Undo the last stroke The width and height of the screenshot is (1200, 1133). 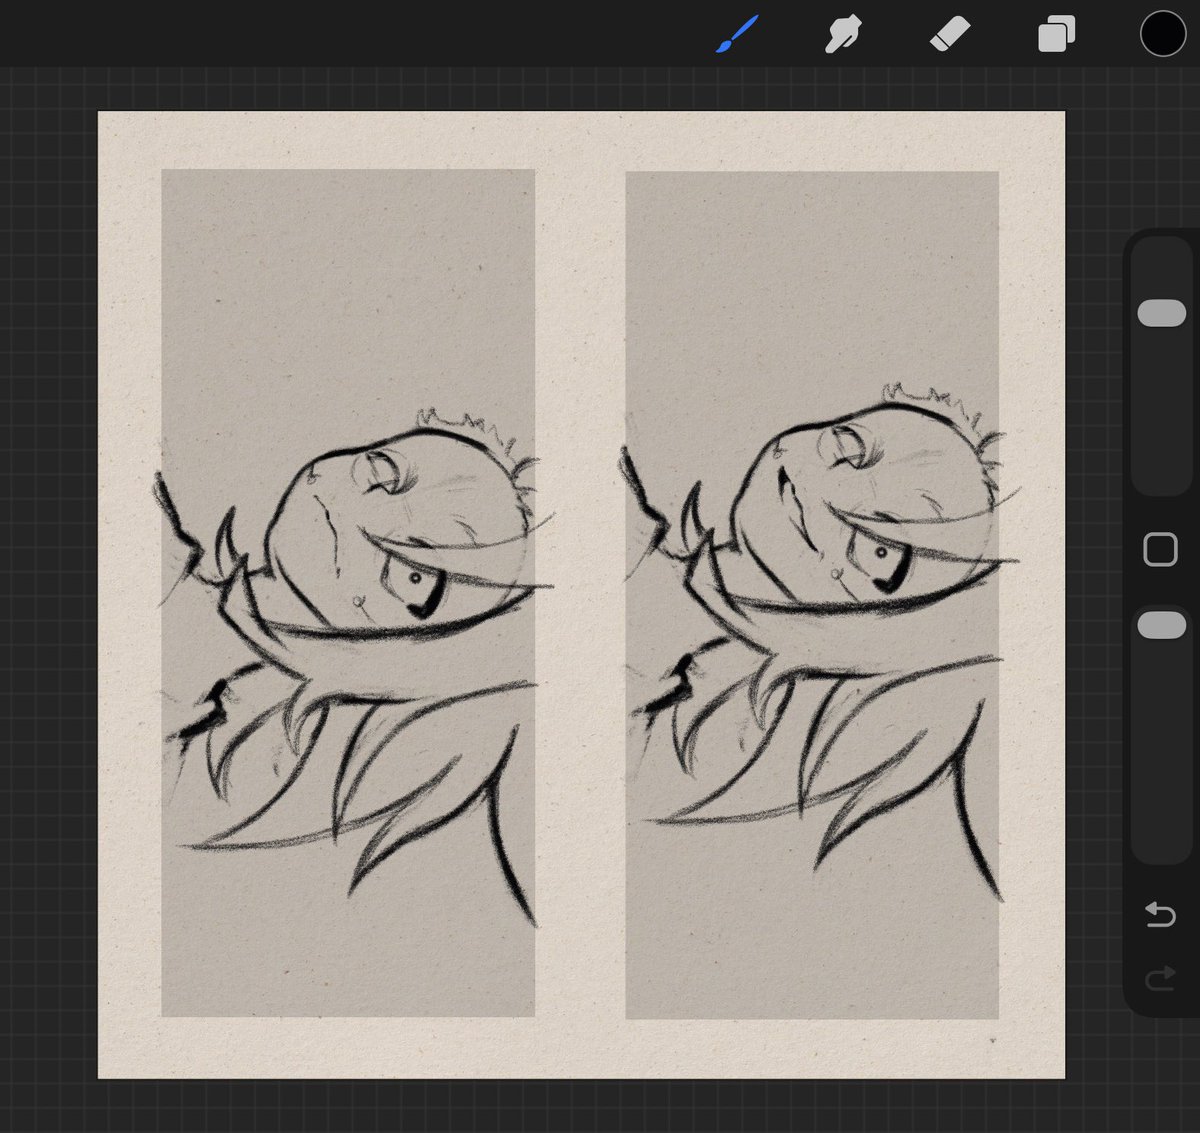tap(1160, 914)
